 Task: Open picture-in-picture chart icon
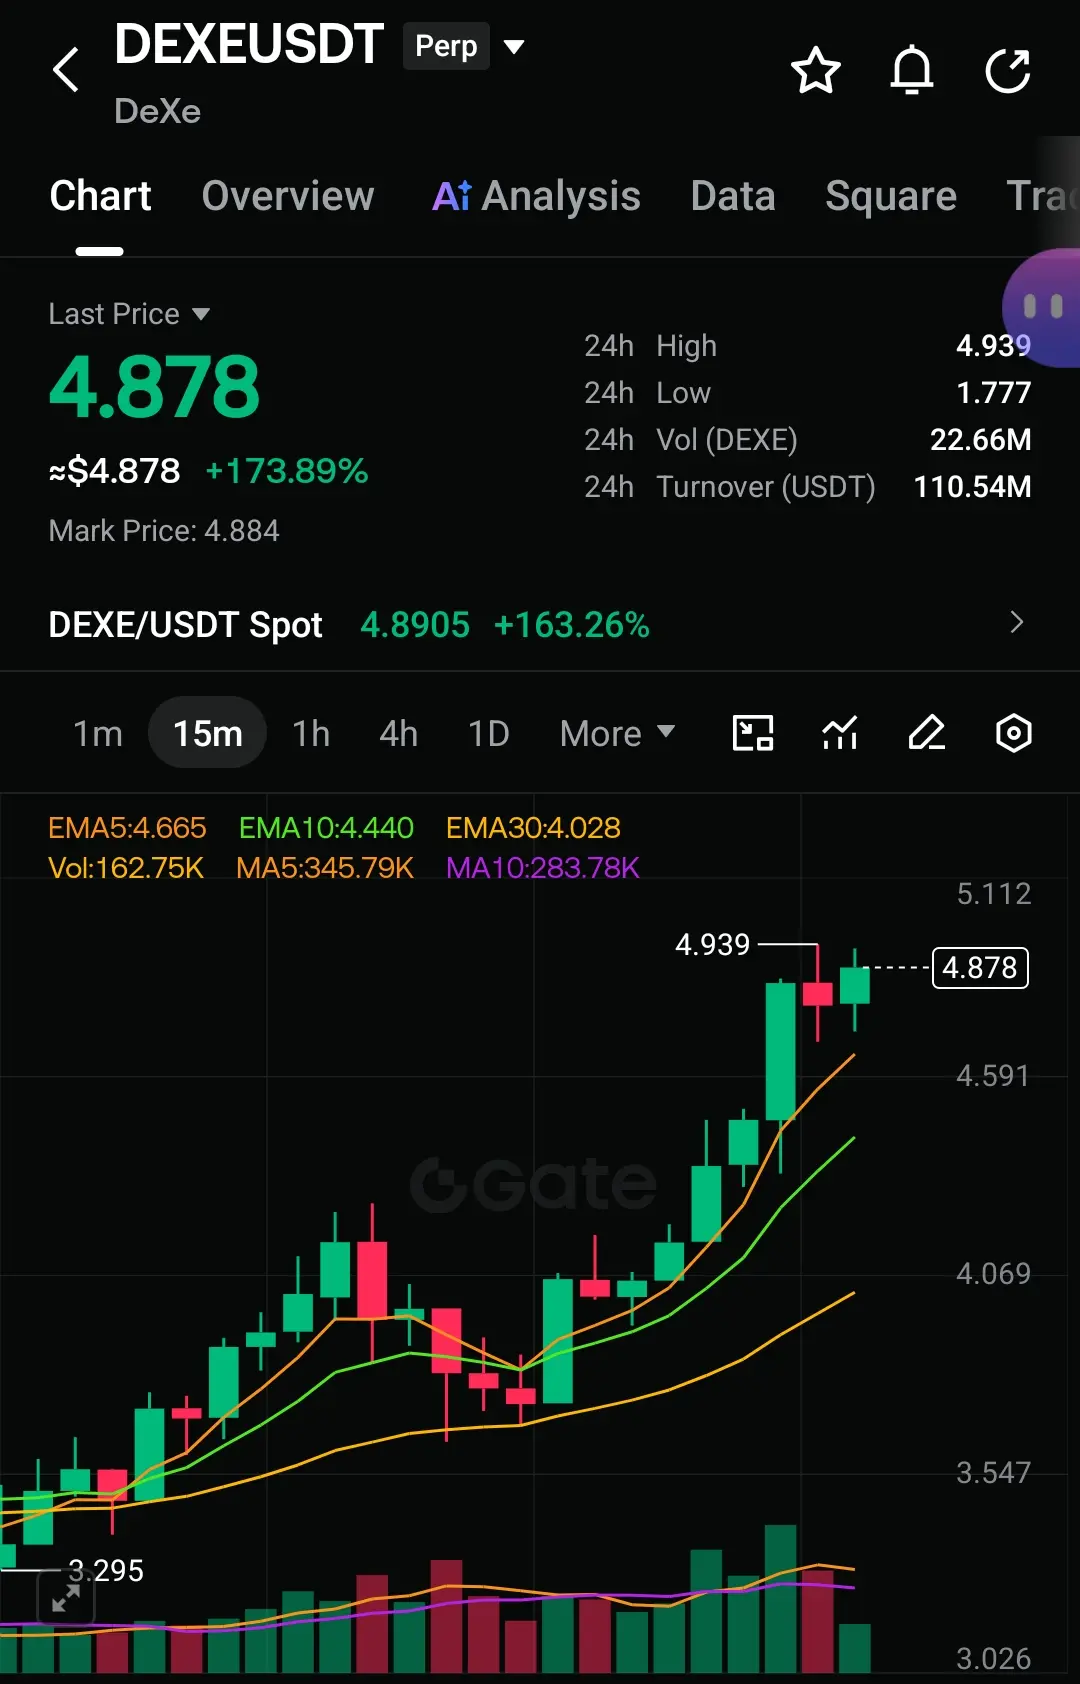pyautogui.click(x=753, y=733)
